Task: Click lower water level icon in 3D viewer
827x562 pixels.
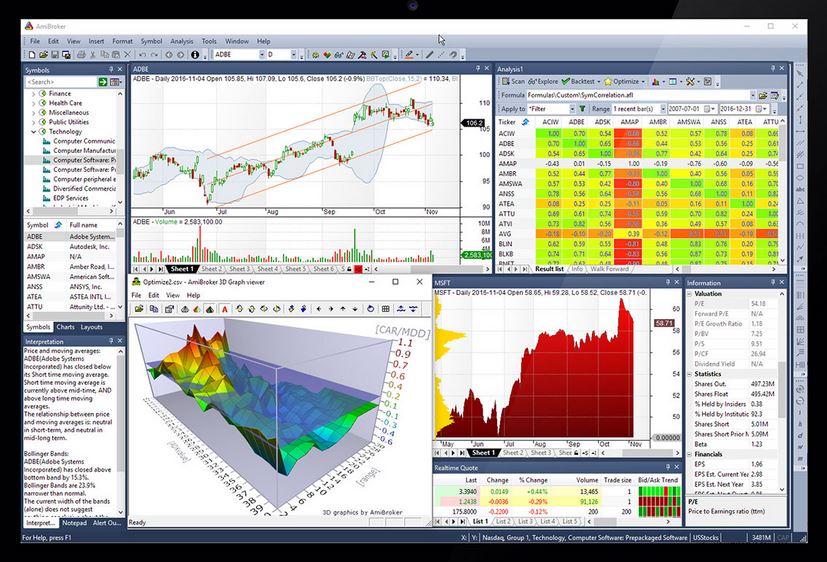Action: [x=413, y=309]
